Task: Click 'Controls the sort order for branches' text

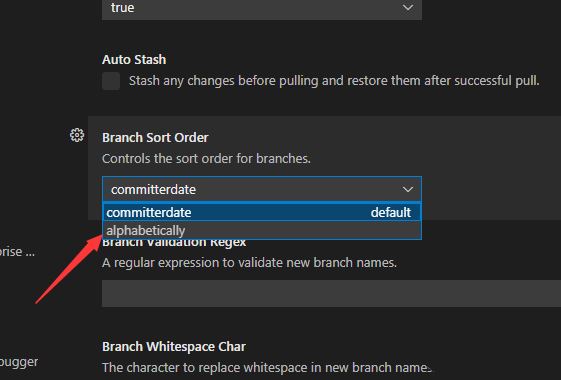Action: pyautogui.click(x=206, y=159)
